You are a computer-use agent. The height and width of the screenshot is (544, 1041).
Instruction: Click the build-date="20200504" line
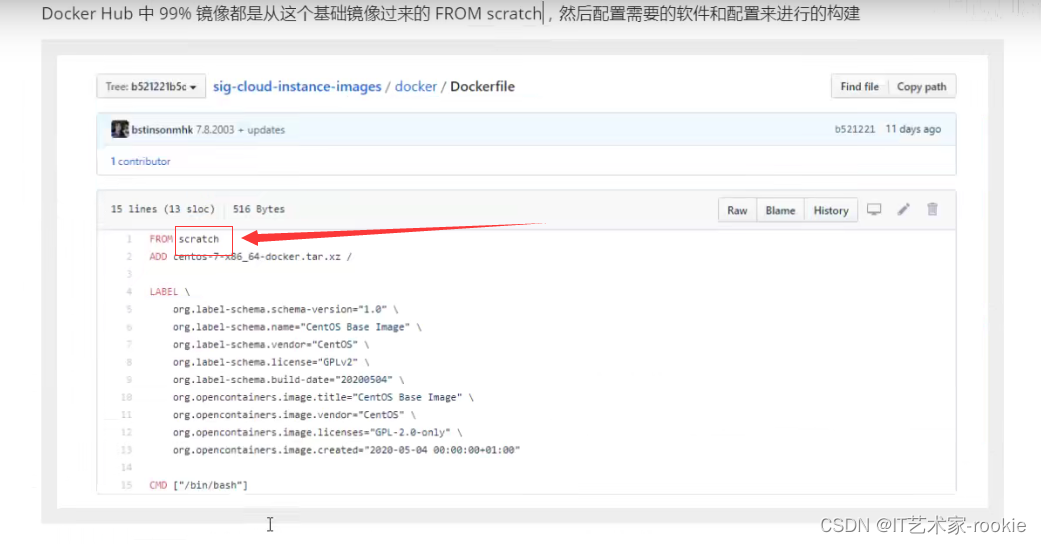[x=288, y=379]
